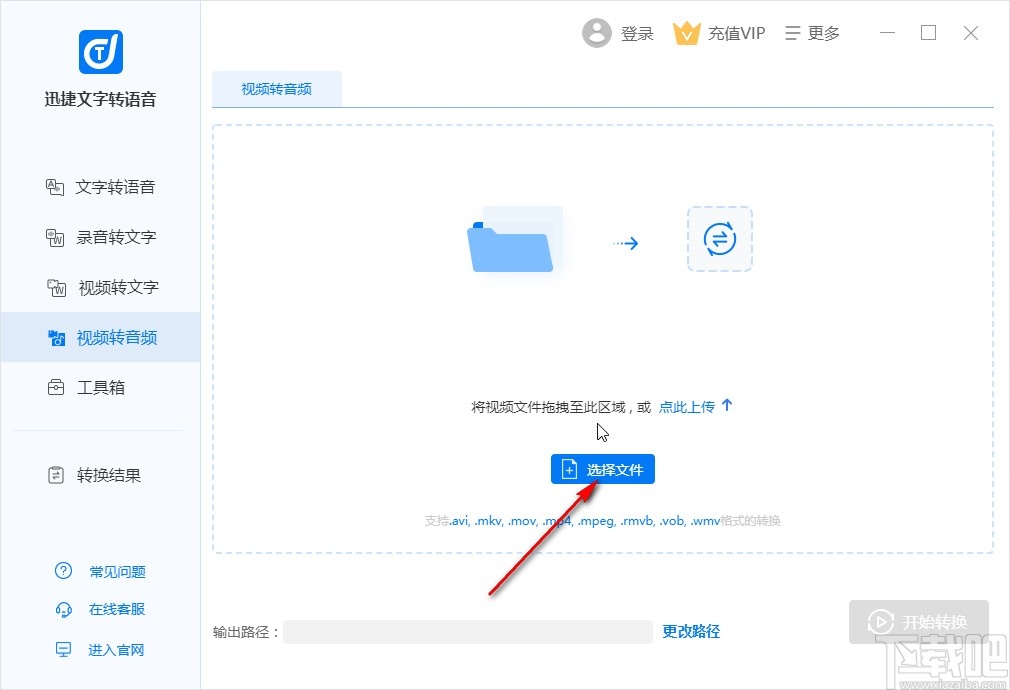Click the 视频转音频 sidebar icon

pos(57,338)
